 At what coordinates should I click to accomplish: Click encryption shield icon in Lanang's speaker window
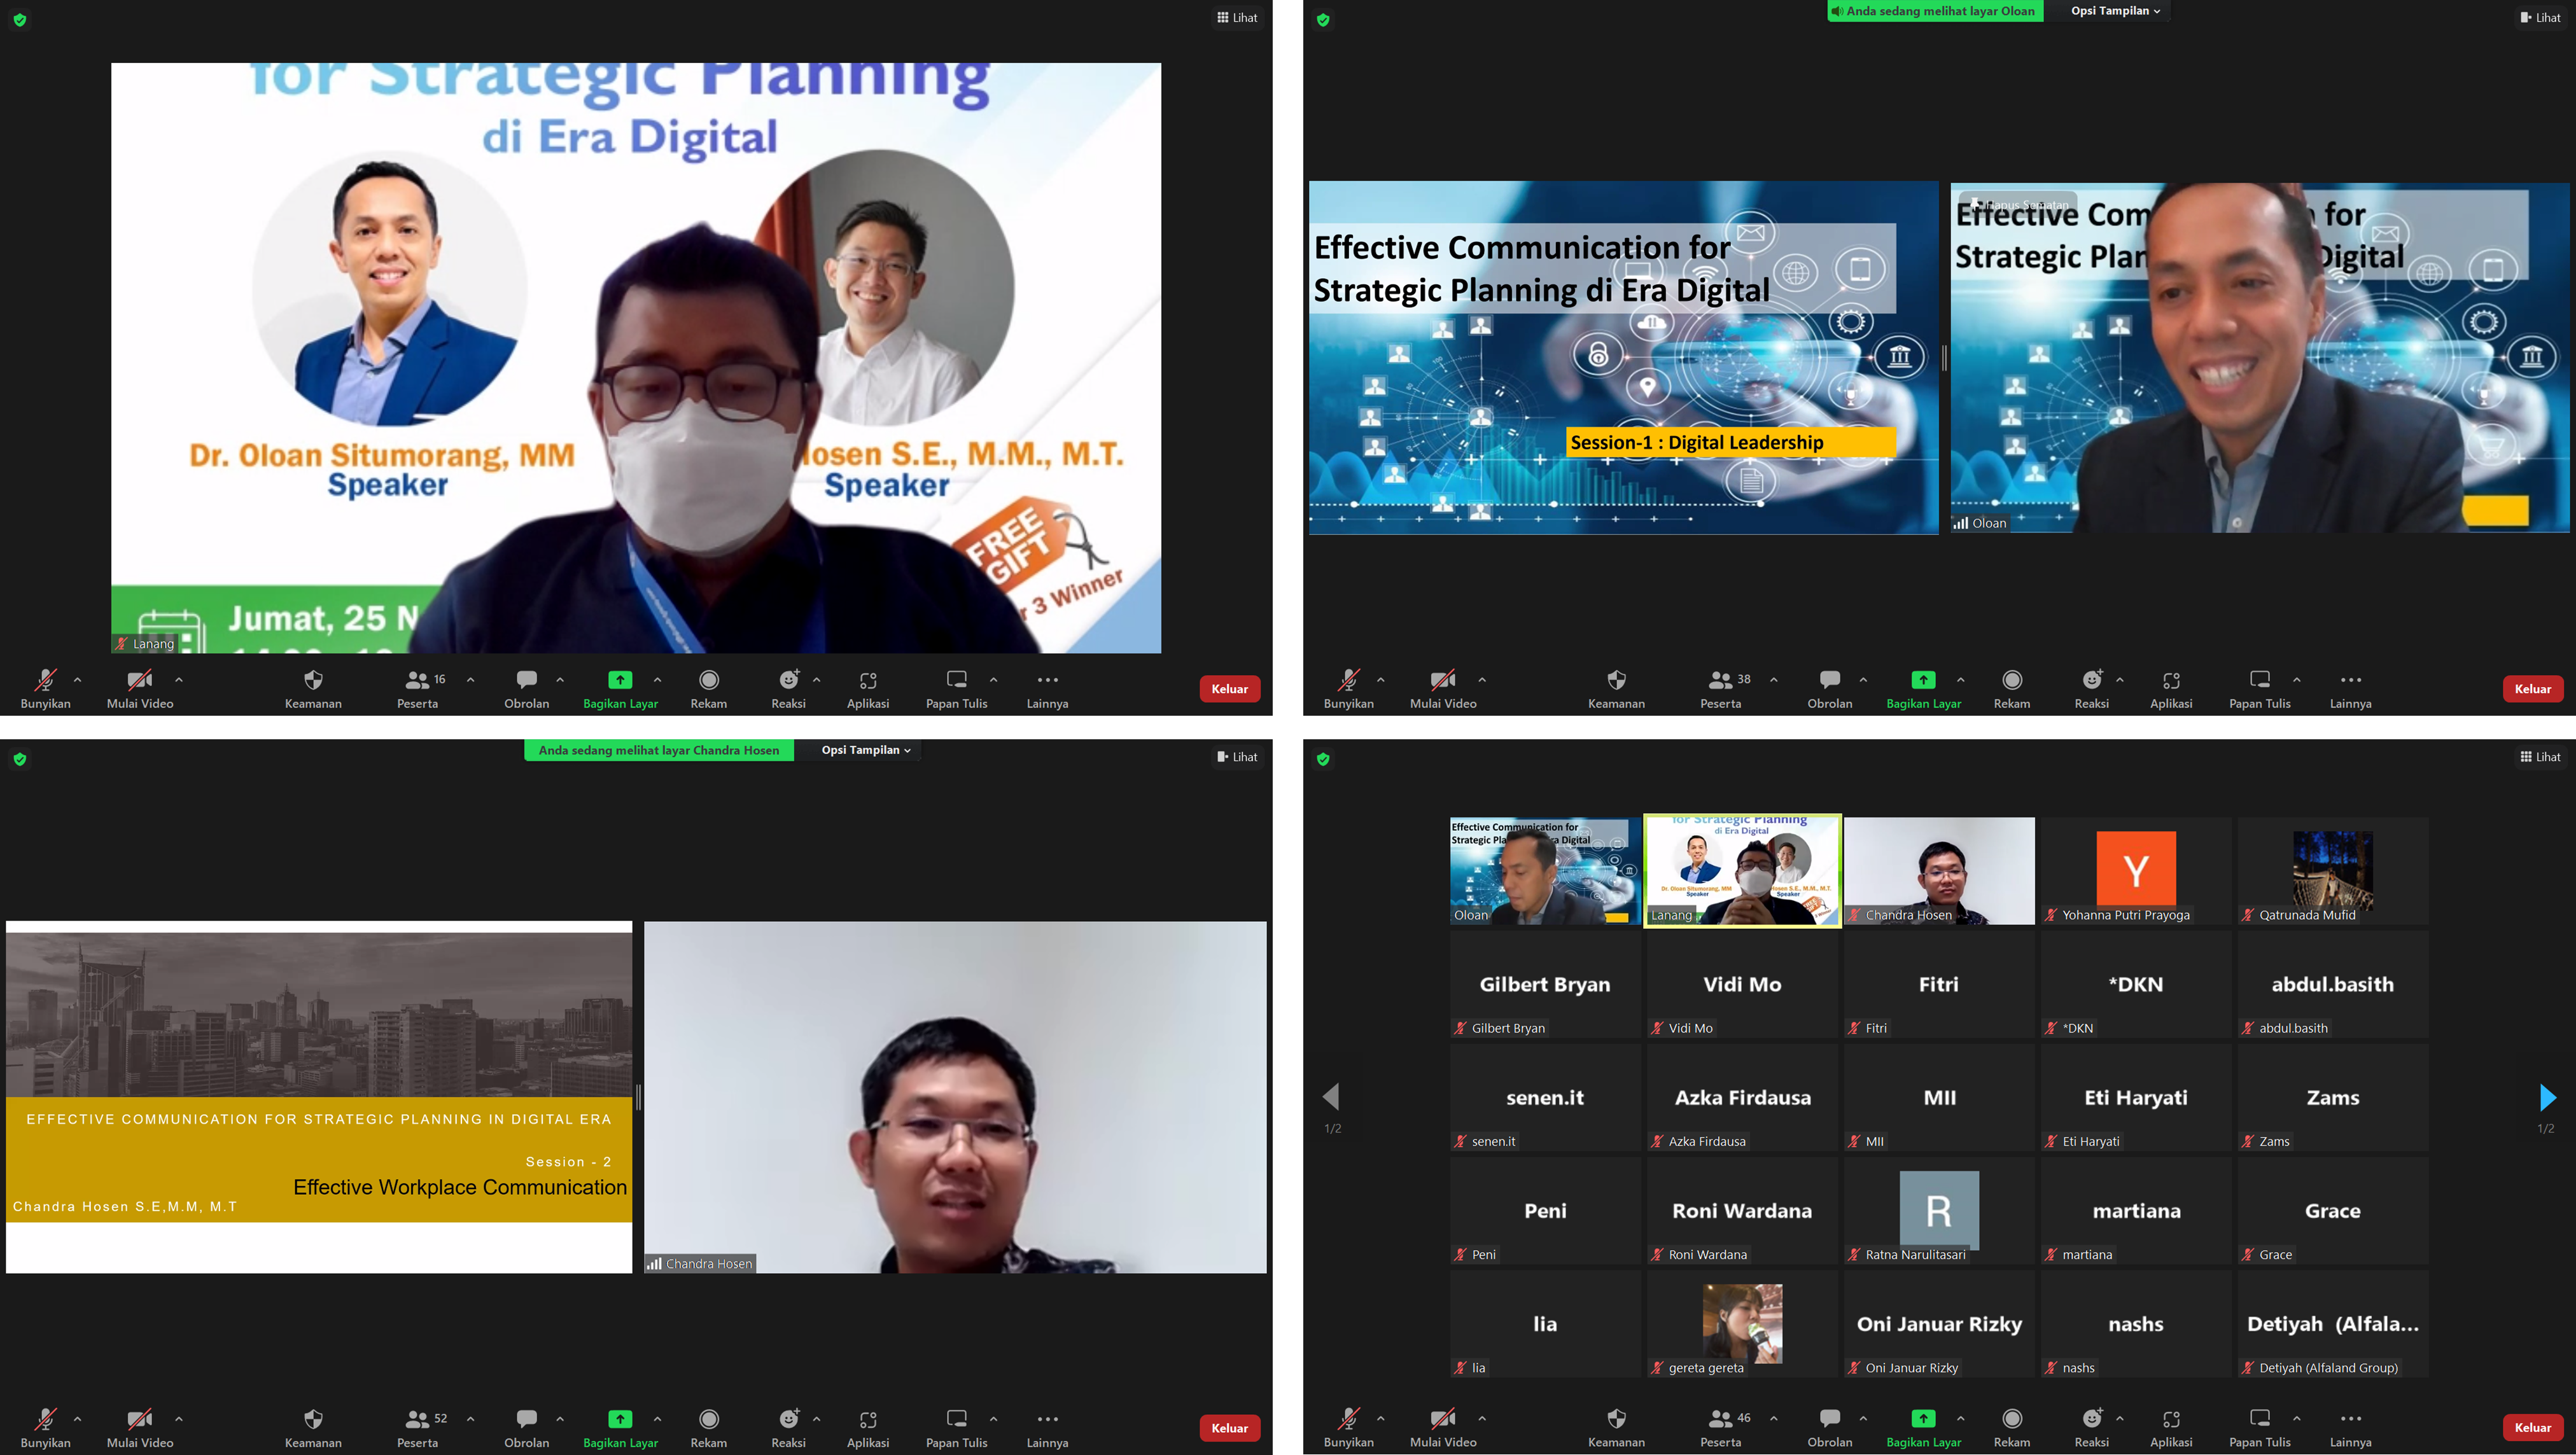(20, 19)
